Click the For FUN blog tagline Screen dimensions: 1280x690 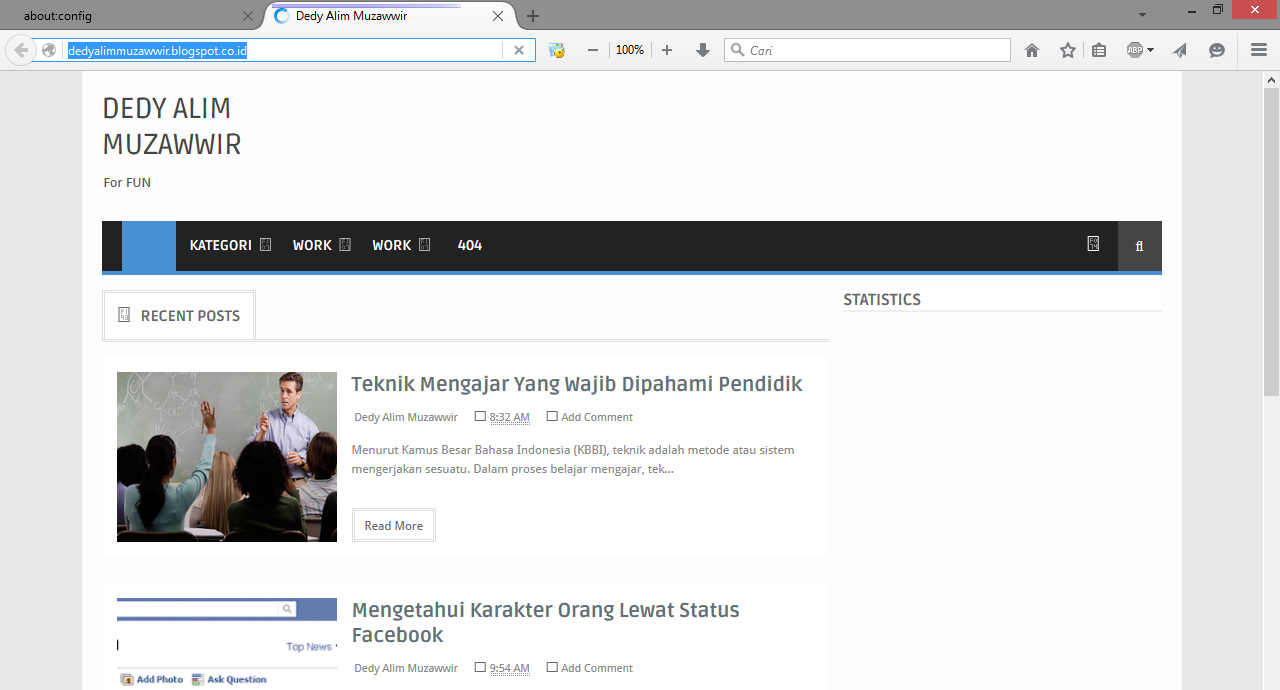click(127, 183)
